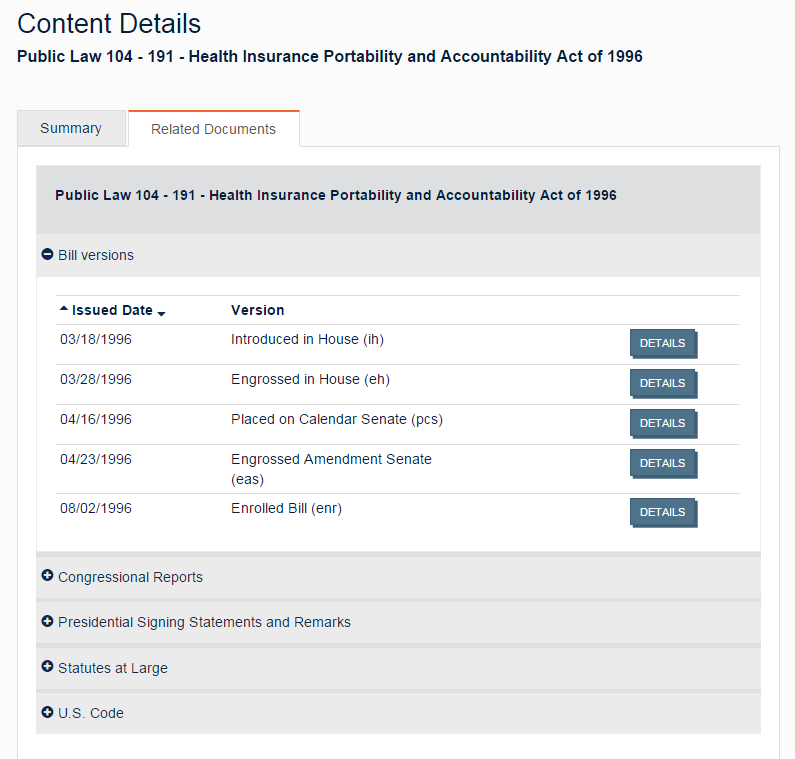View Details for Placed on Calendar Senate
The height and width of the screenshot is (759, 795).
(x=662, y=423)
